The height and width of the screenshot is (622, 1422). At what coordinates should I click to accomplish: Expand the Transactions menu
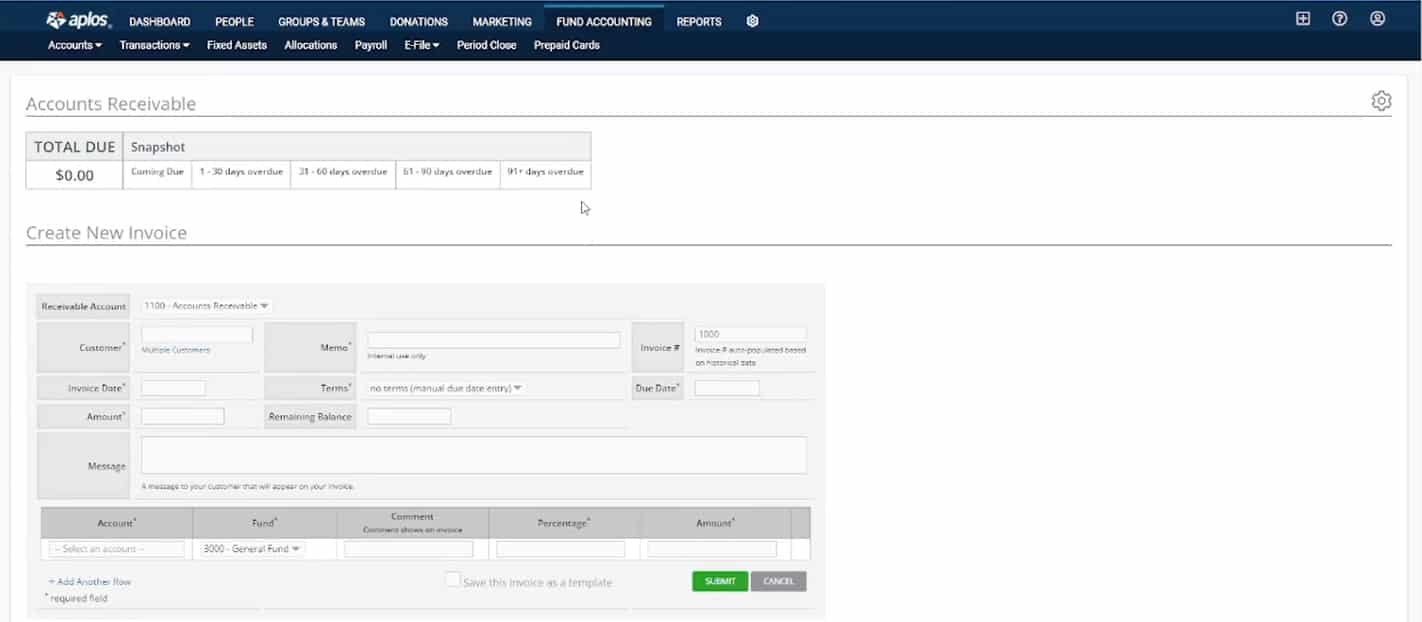point(153,44)
